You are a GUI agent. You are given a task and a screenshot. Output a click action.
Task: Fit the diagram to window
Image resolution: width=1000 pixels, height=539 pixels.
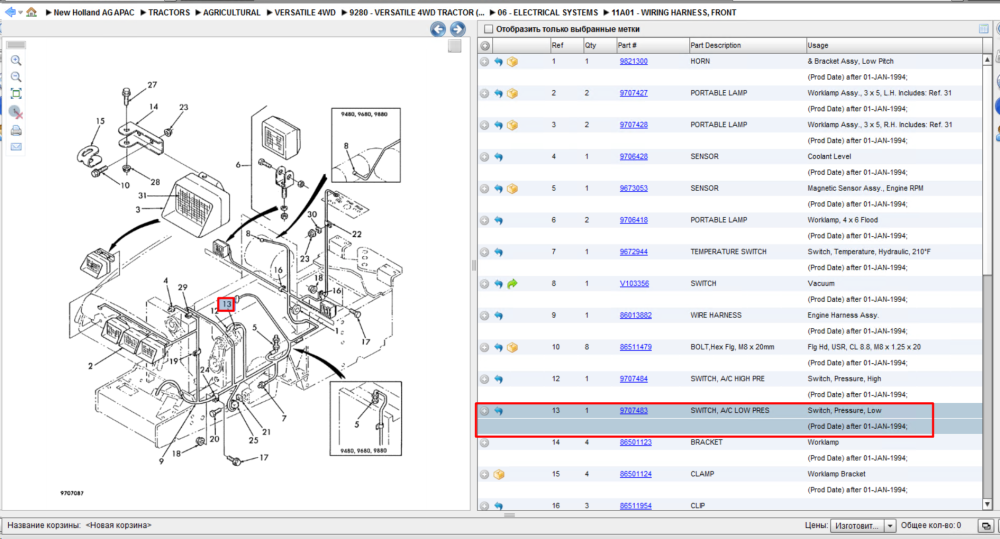tap(16, 94)
